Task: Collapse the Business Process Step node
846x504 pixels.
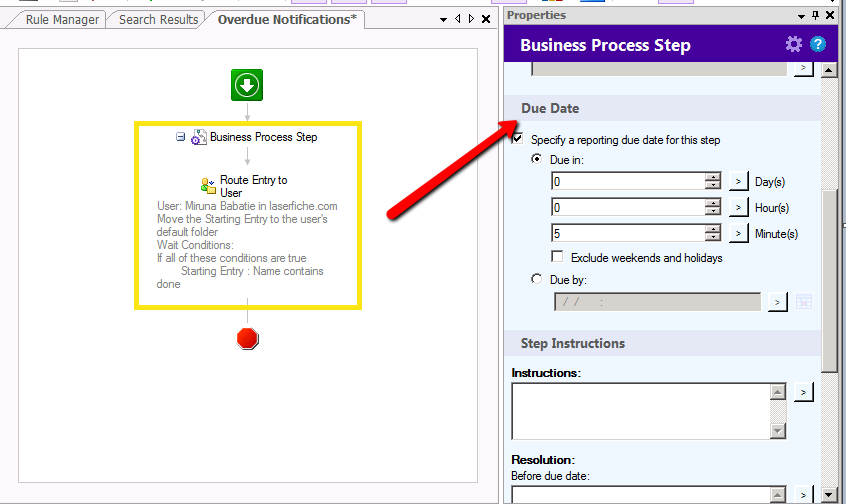Action: (181, 137)
